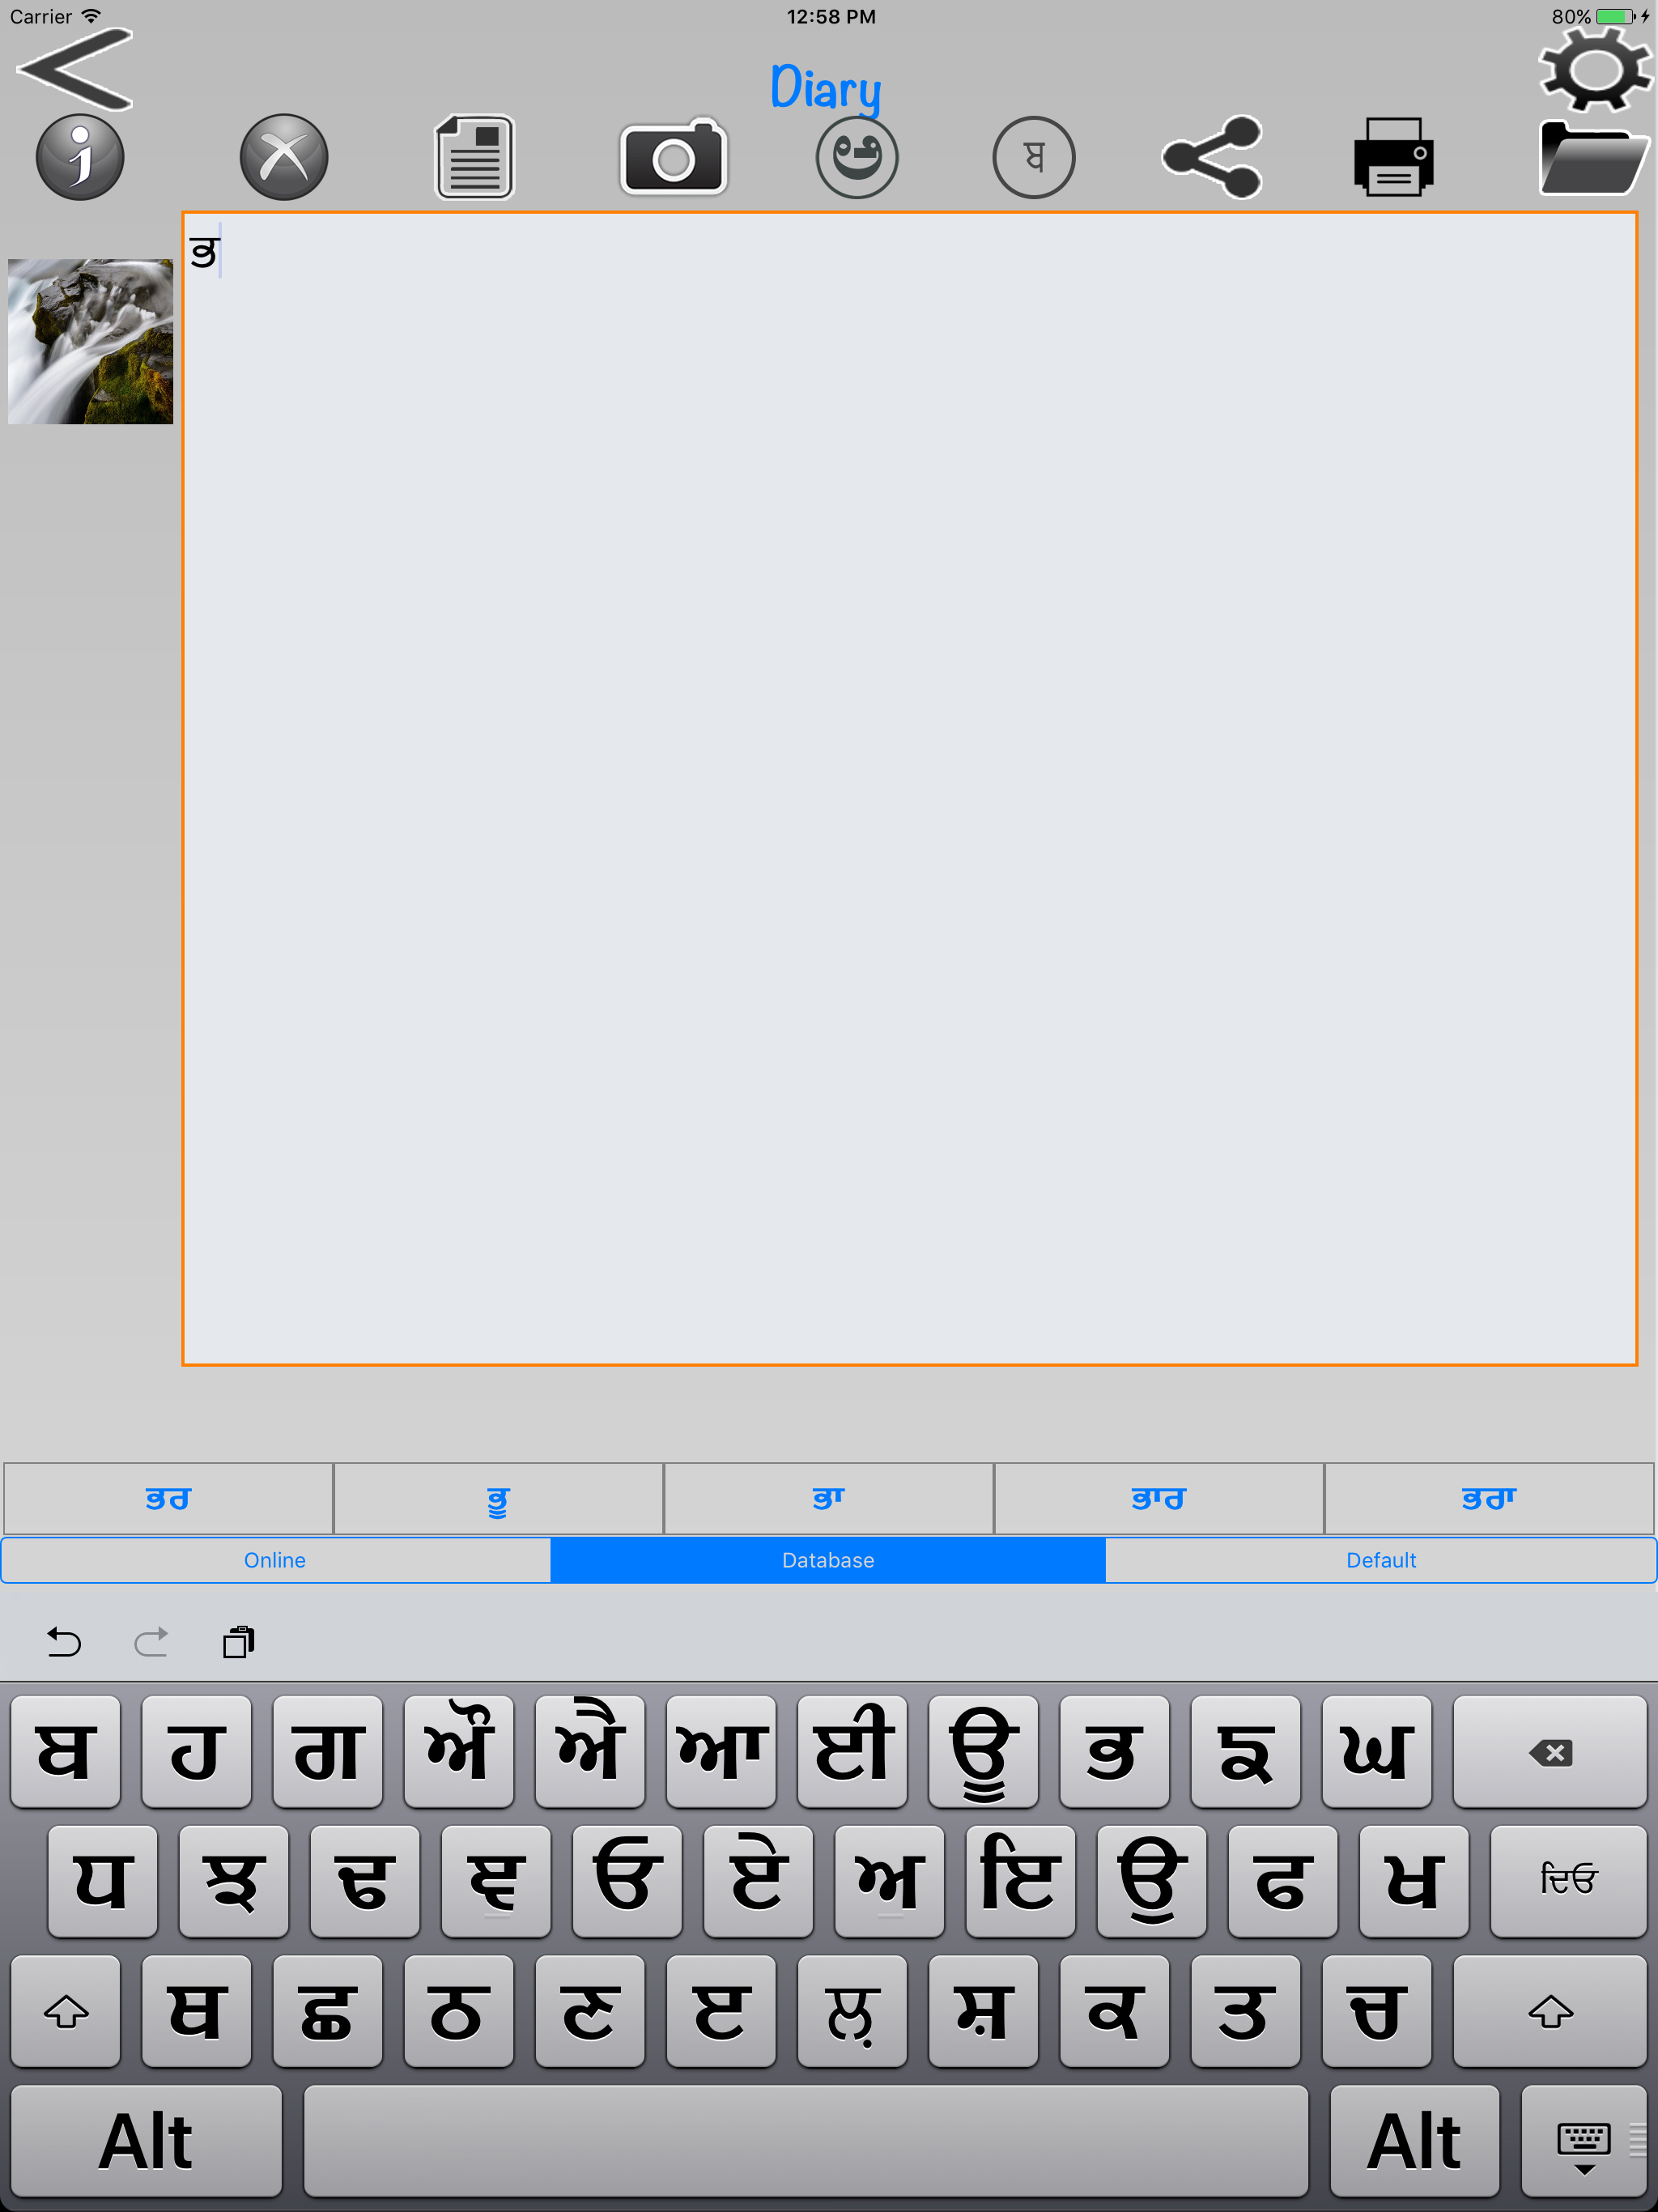1658x2212 pixels.
Task: Tap the ਧ key
Action: pyautogui.click(x=103, y=1882)
